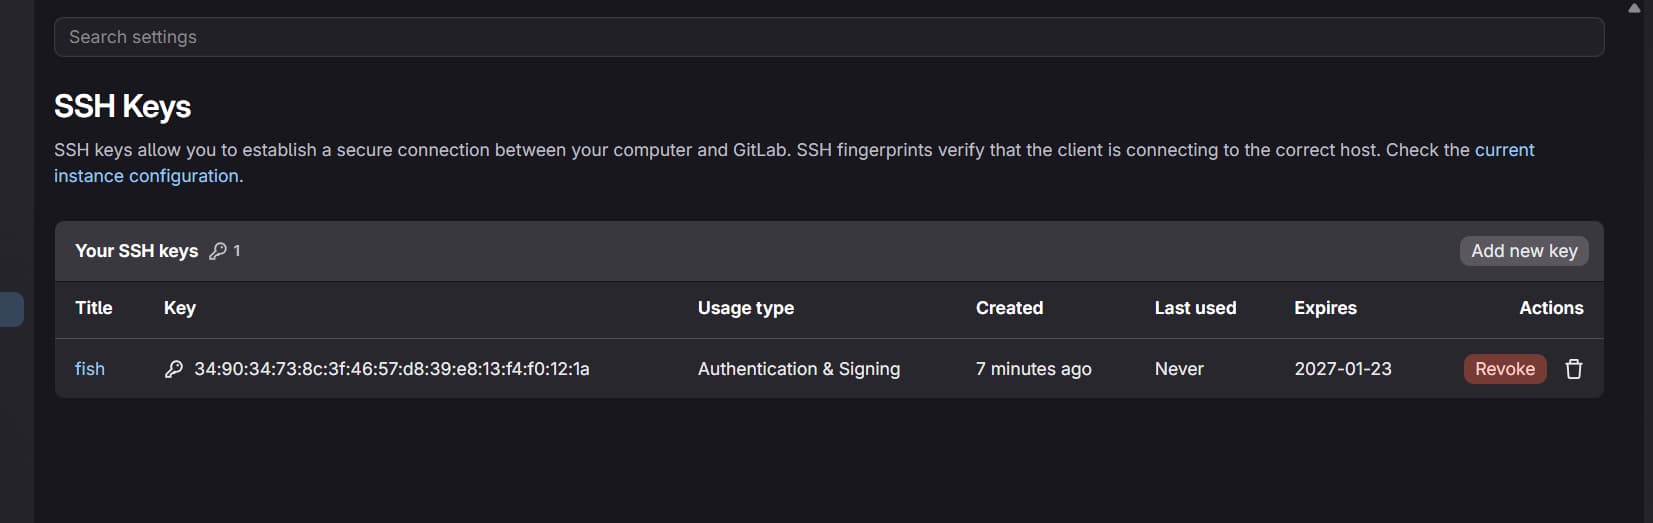The height and width of the screenshot is (523, 1653).
Task: Click the Last used column header
Action: tap(1195, 308)
